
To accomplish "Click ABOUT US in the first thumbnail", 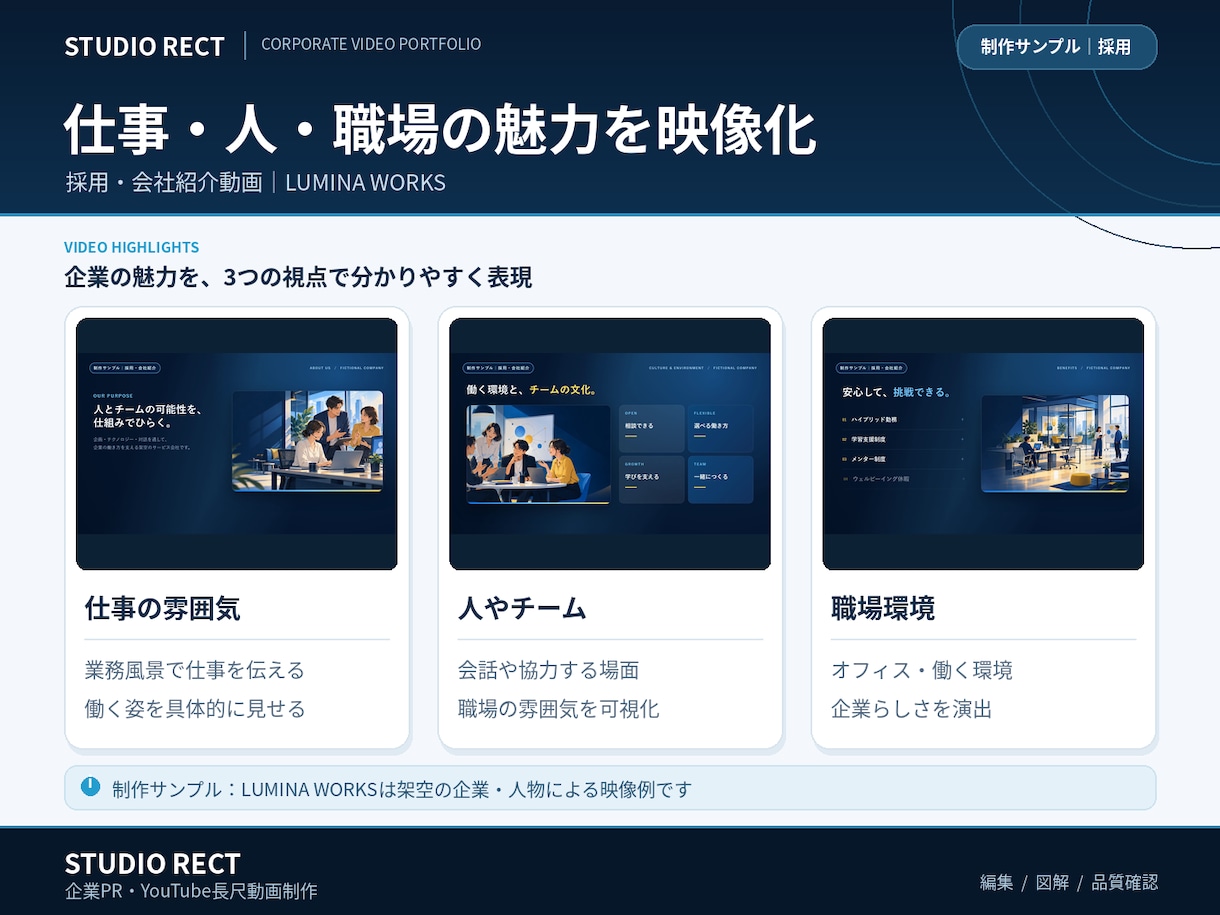I will [320, 368].
